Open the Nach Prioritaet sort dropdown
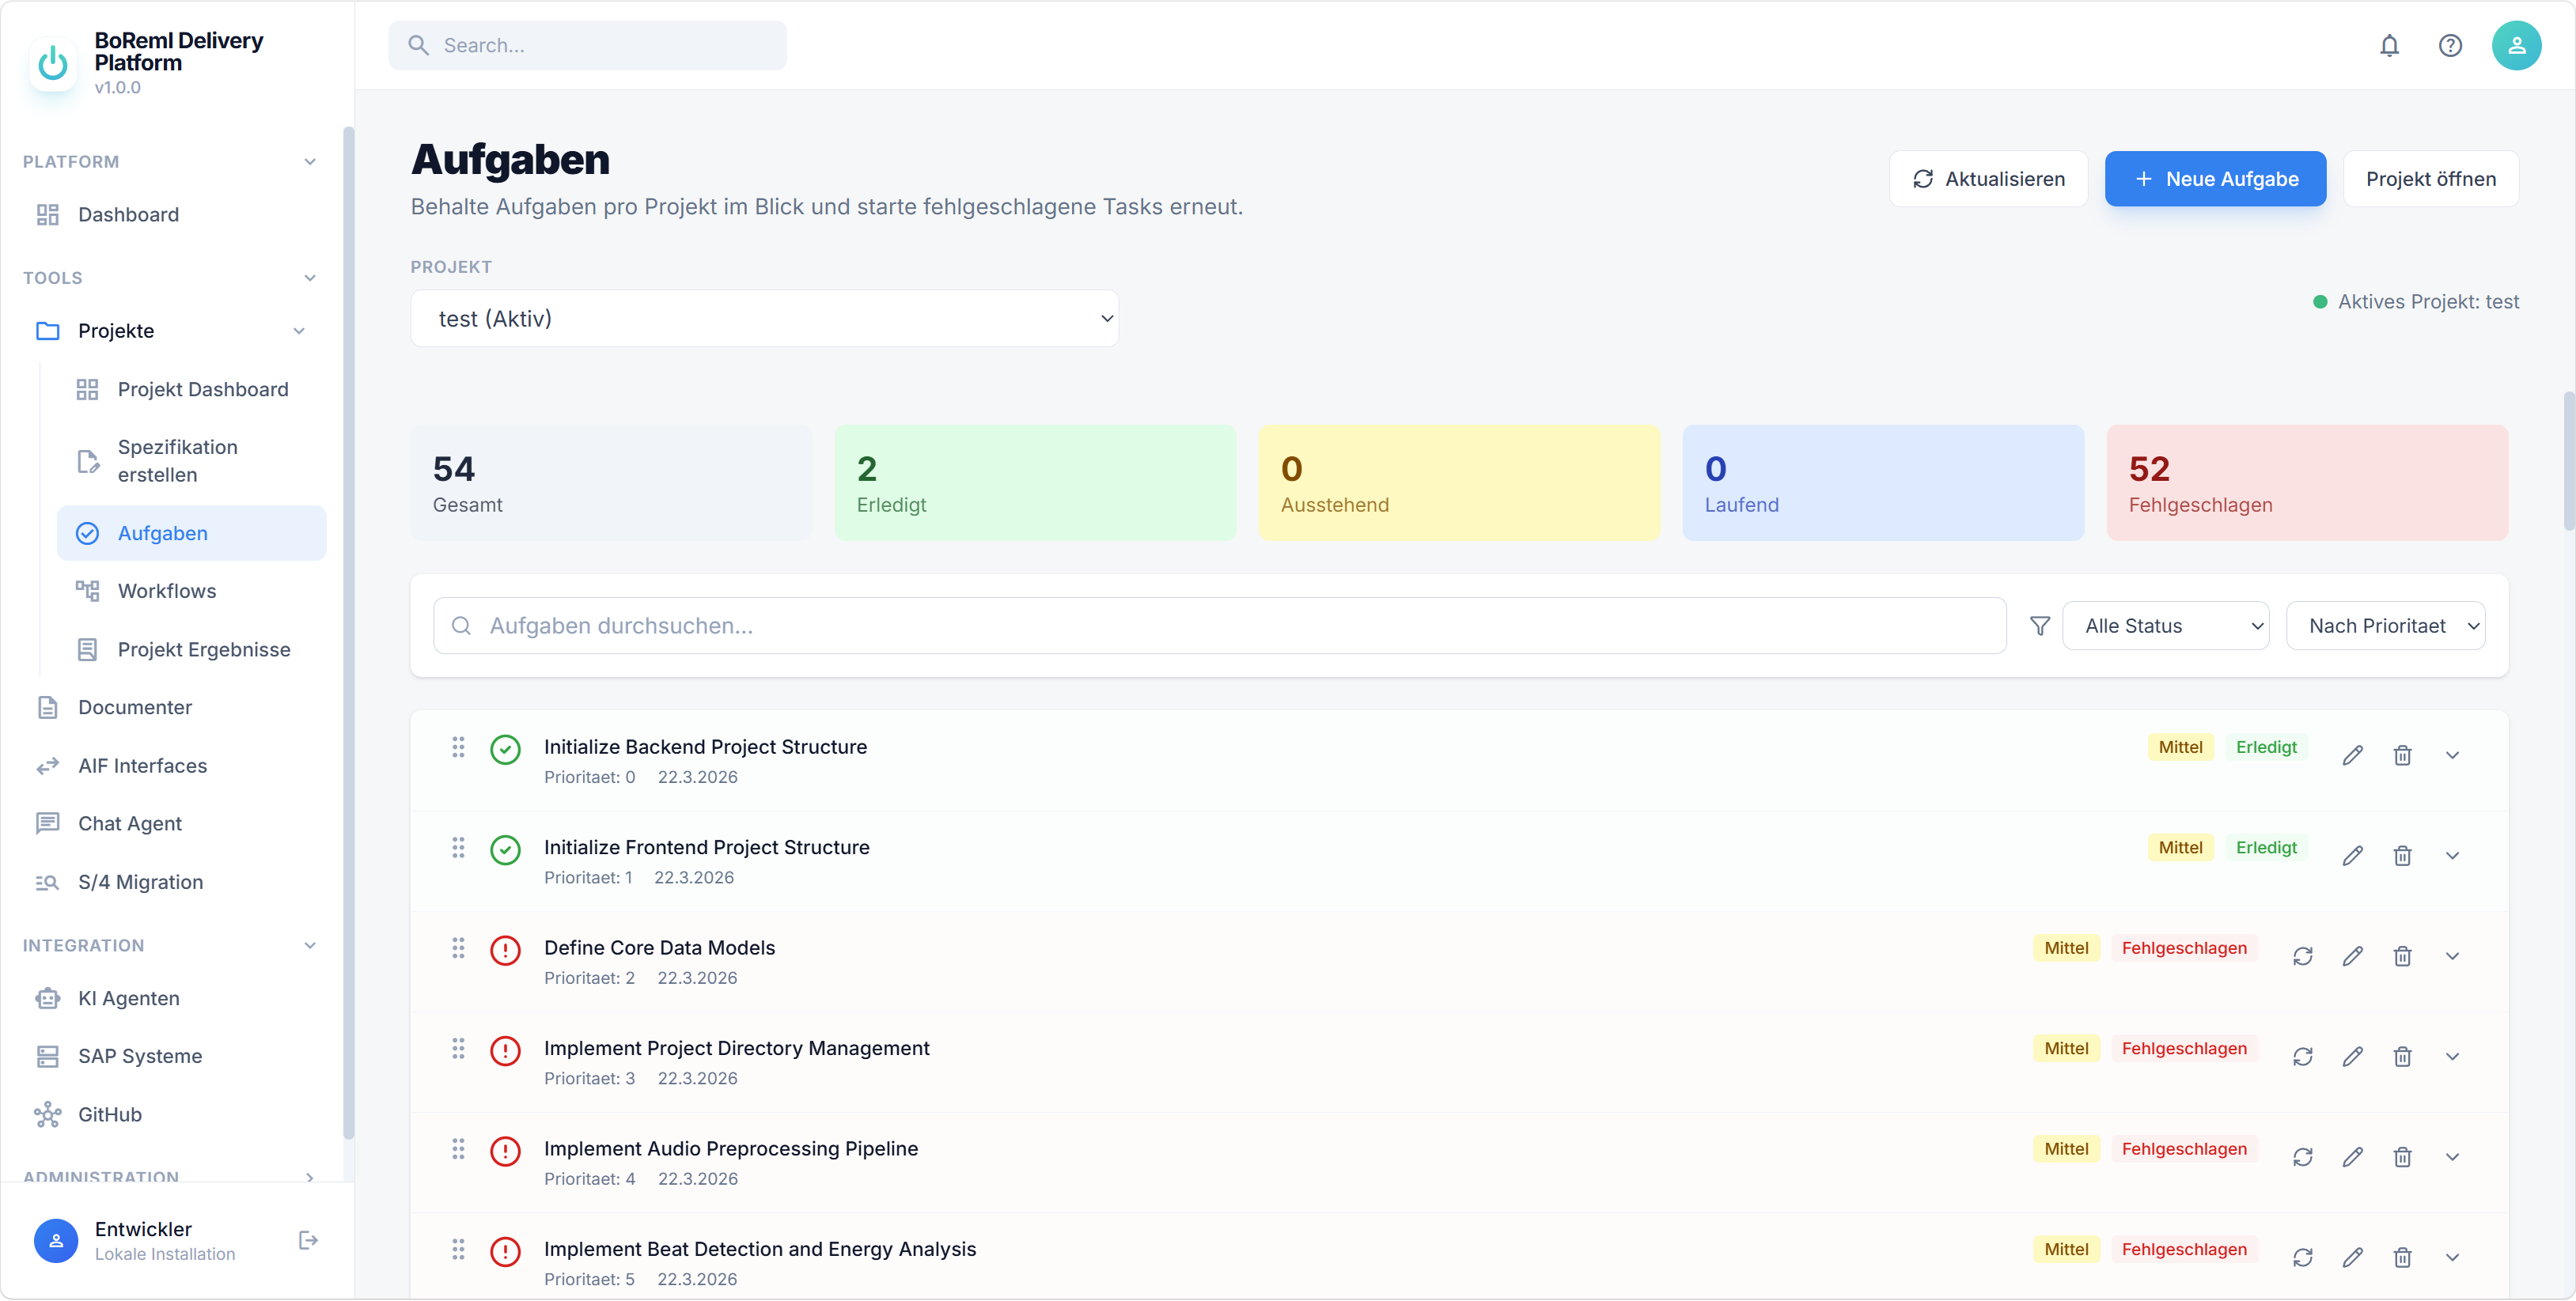 [2385, 626]
